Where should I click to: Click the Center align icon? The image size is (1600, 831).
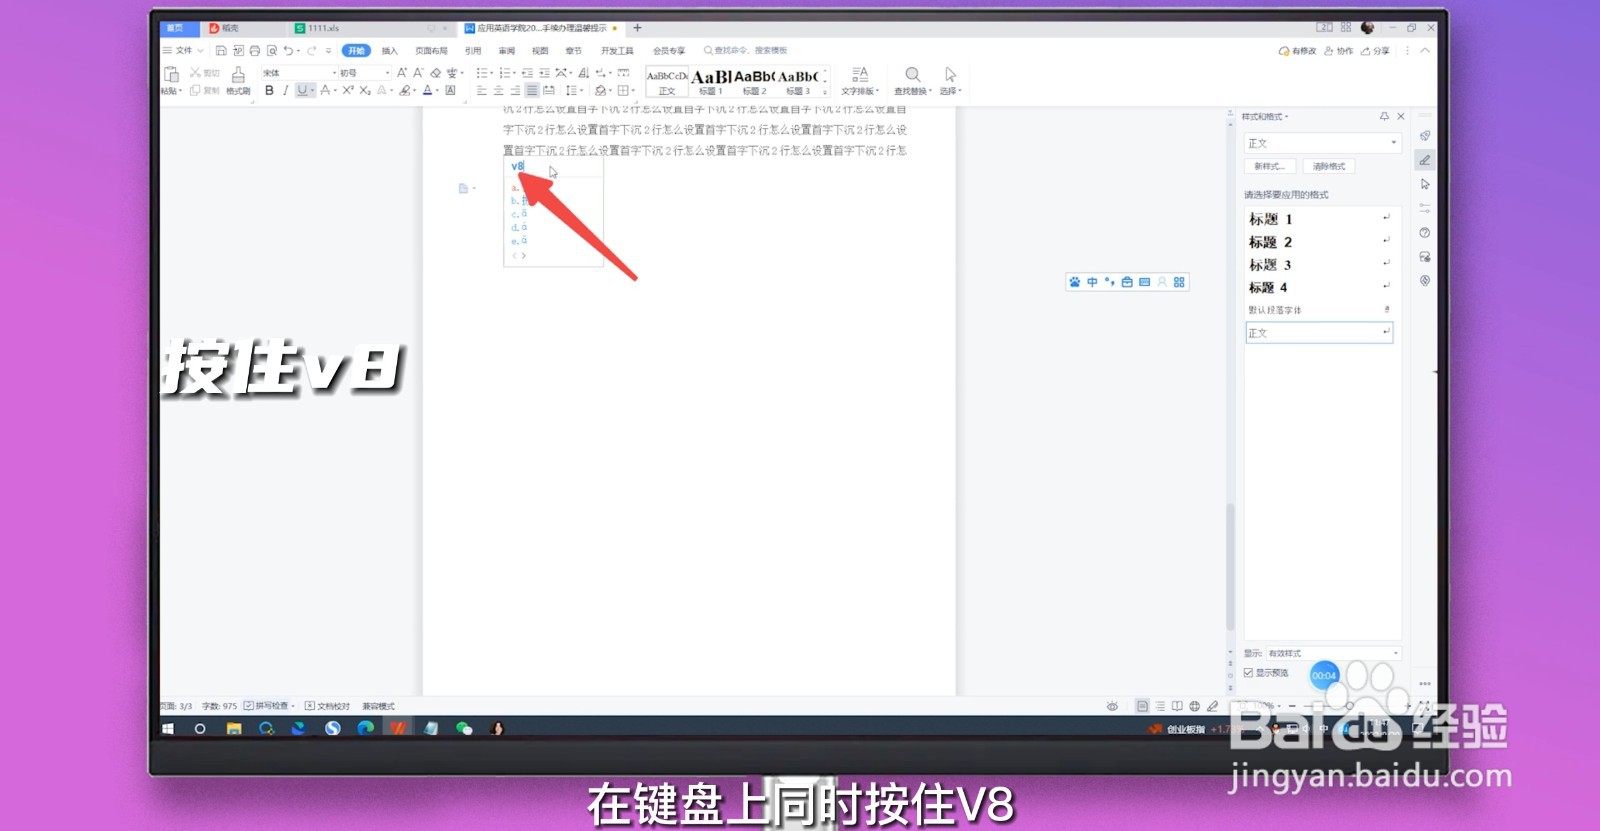pos(498,90)
